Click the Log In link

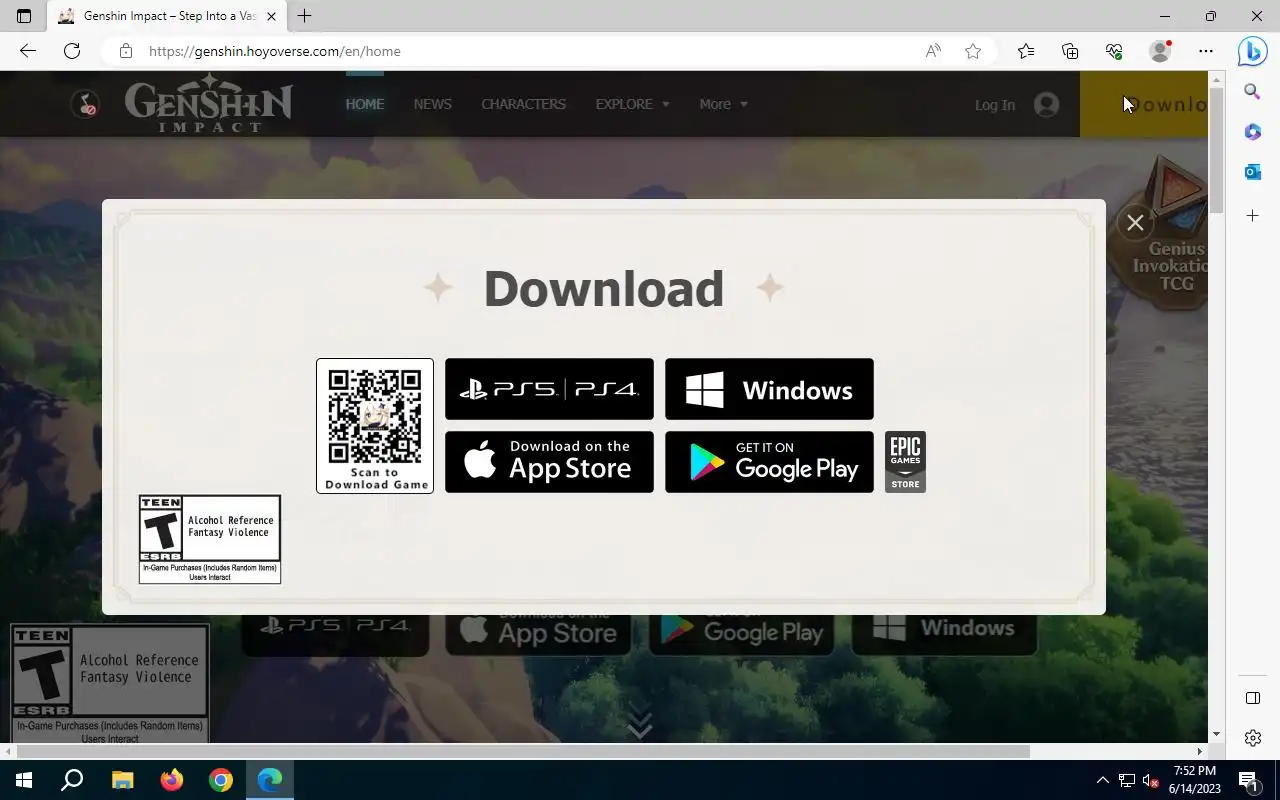pyautogui.click(x=995, y=105)
